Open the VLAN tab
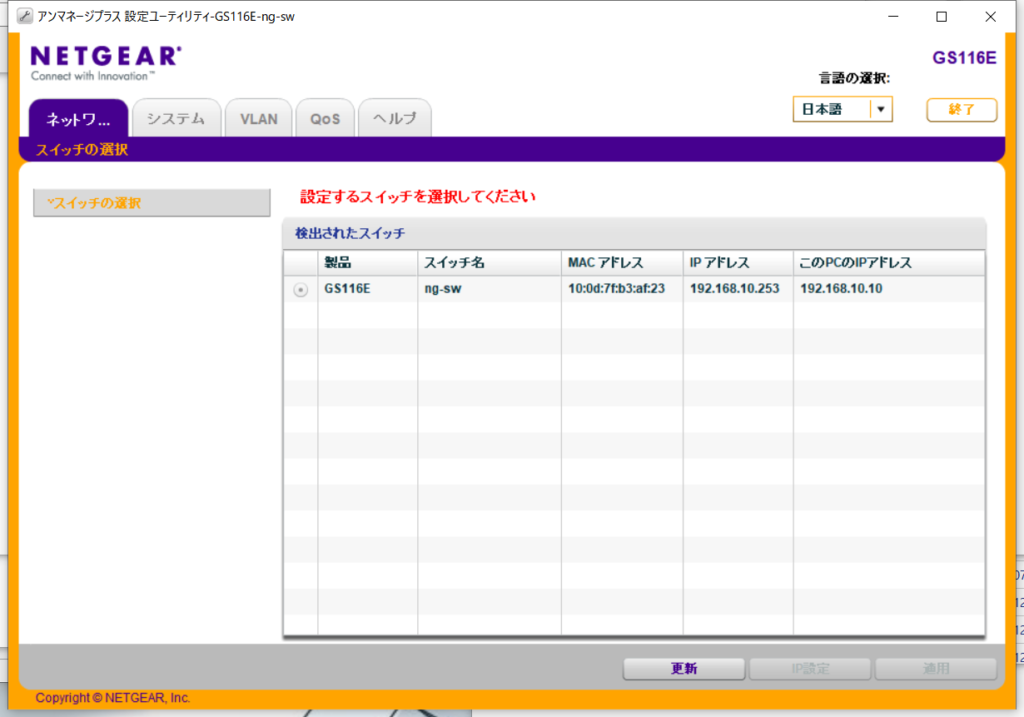The height and width of the screenshot is (717, 1024). coord(259,118)
